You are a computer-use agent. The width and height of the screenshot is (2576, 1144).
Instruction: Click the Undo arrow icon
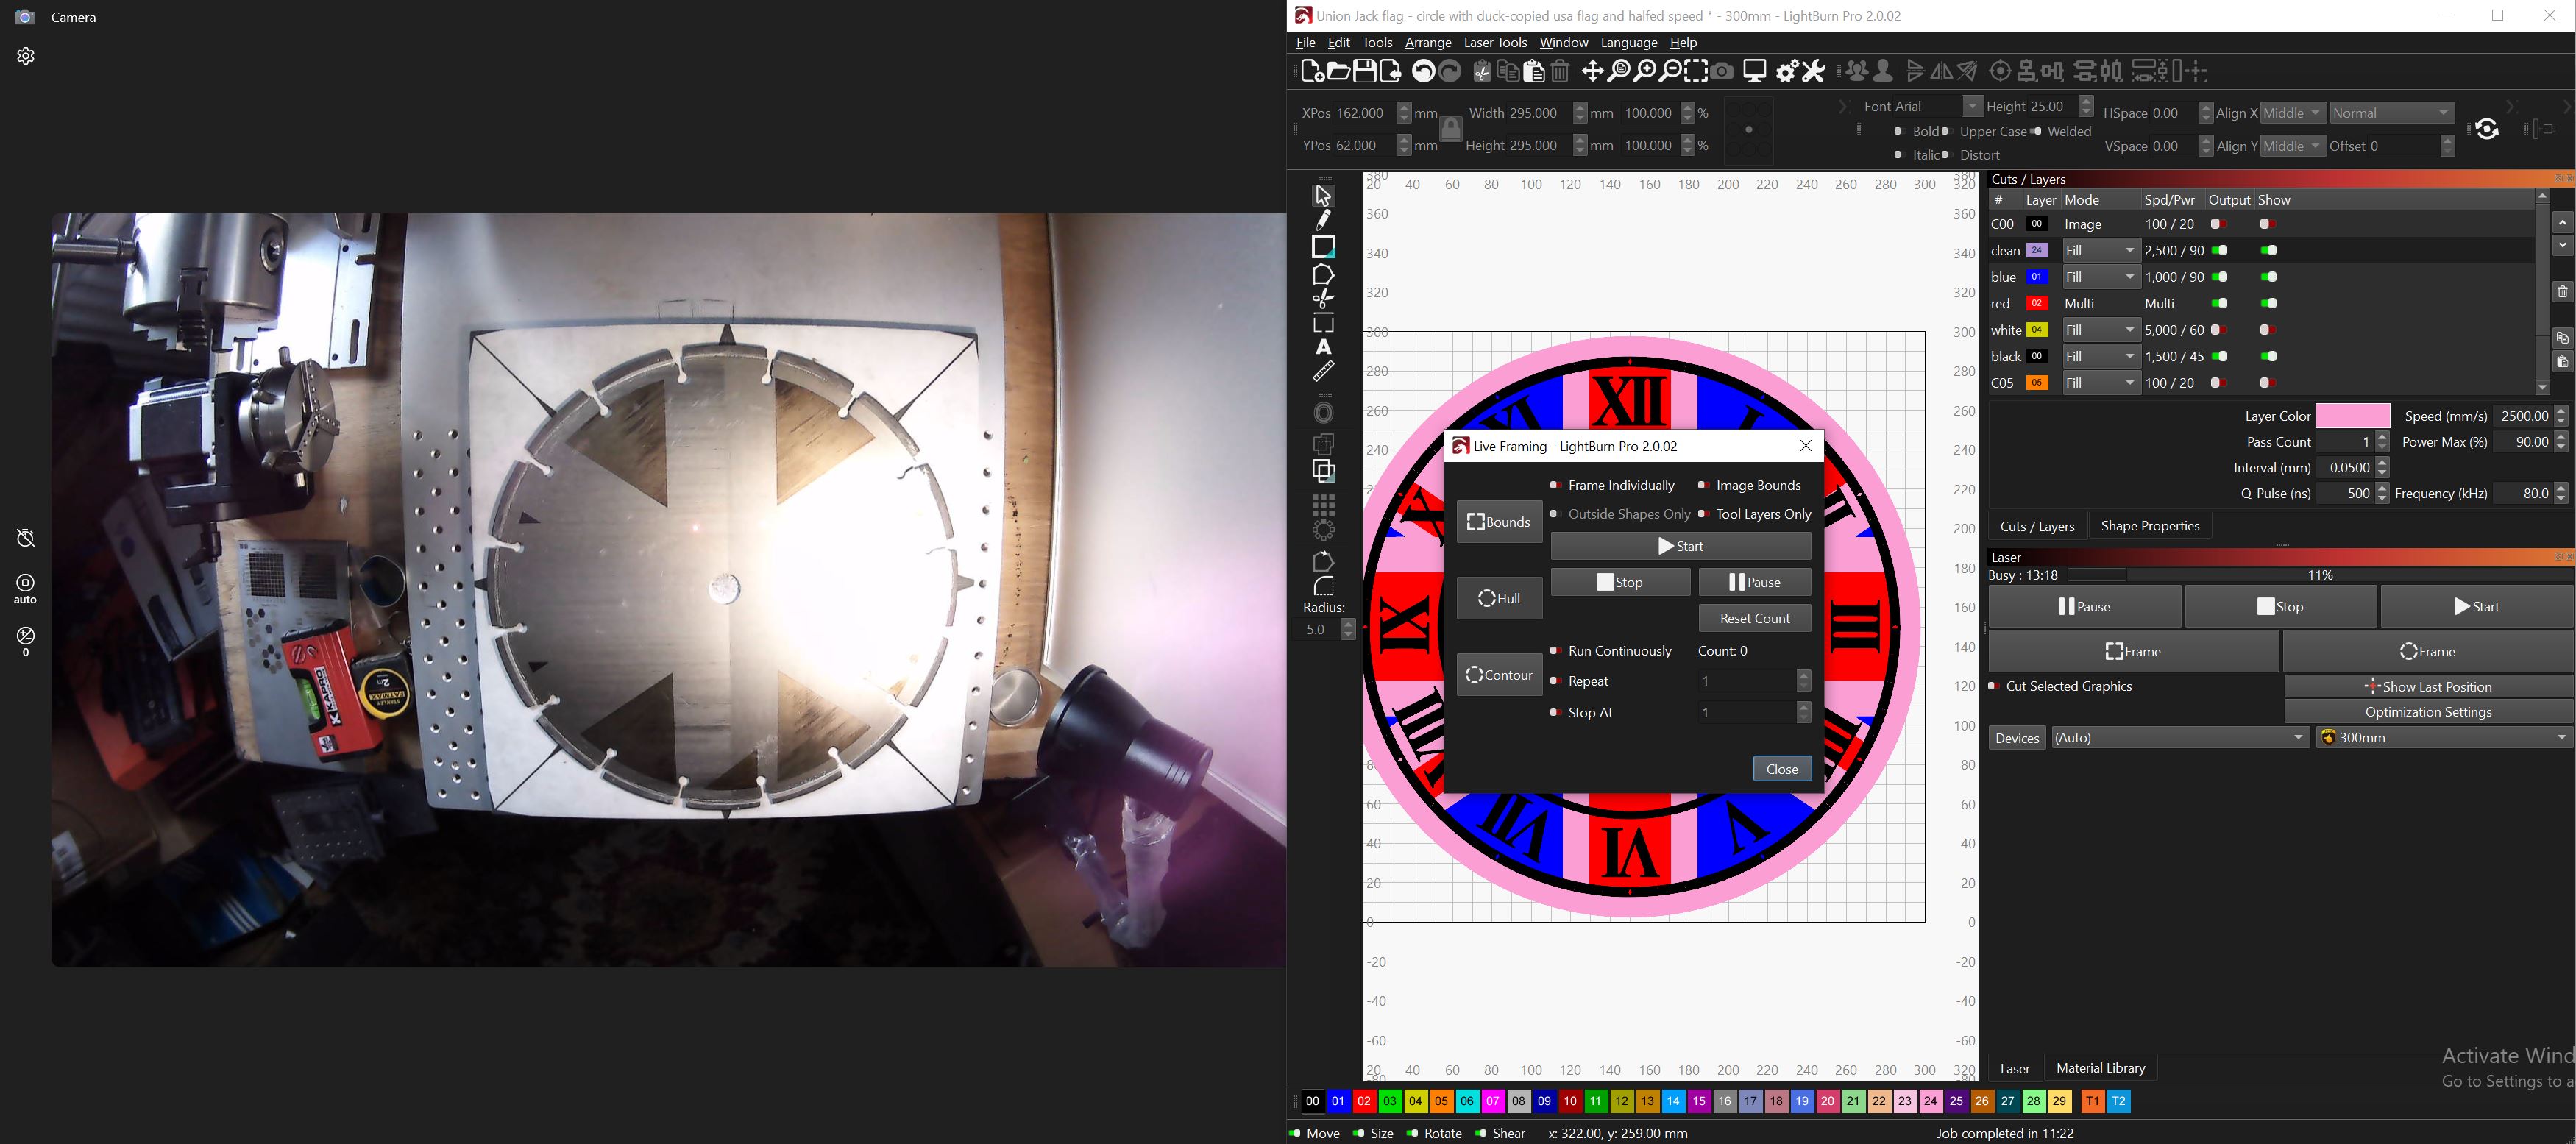click(1424, 71)
